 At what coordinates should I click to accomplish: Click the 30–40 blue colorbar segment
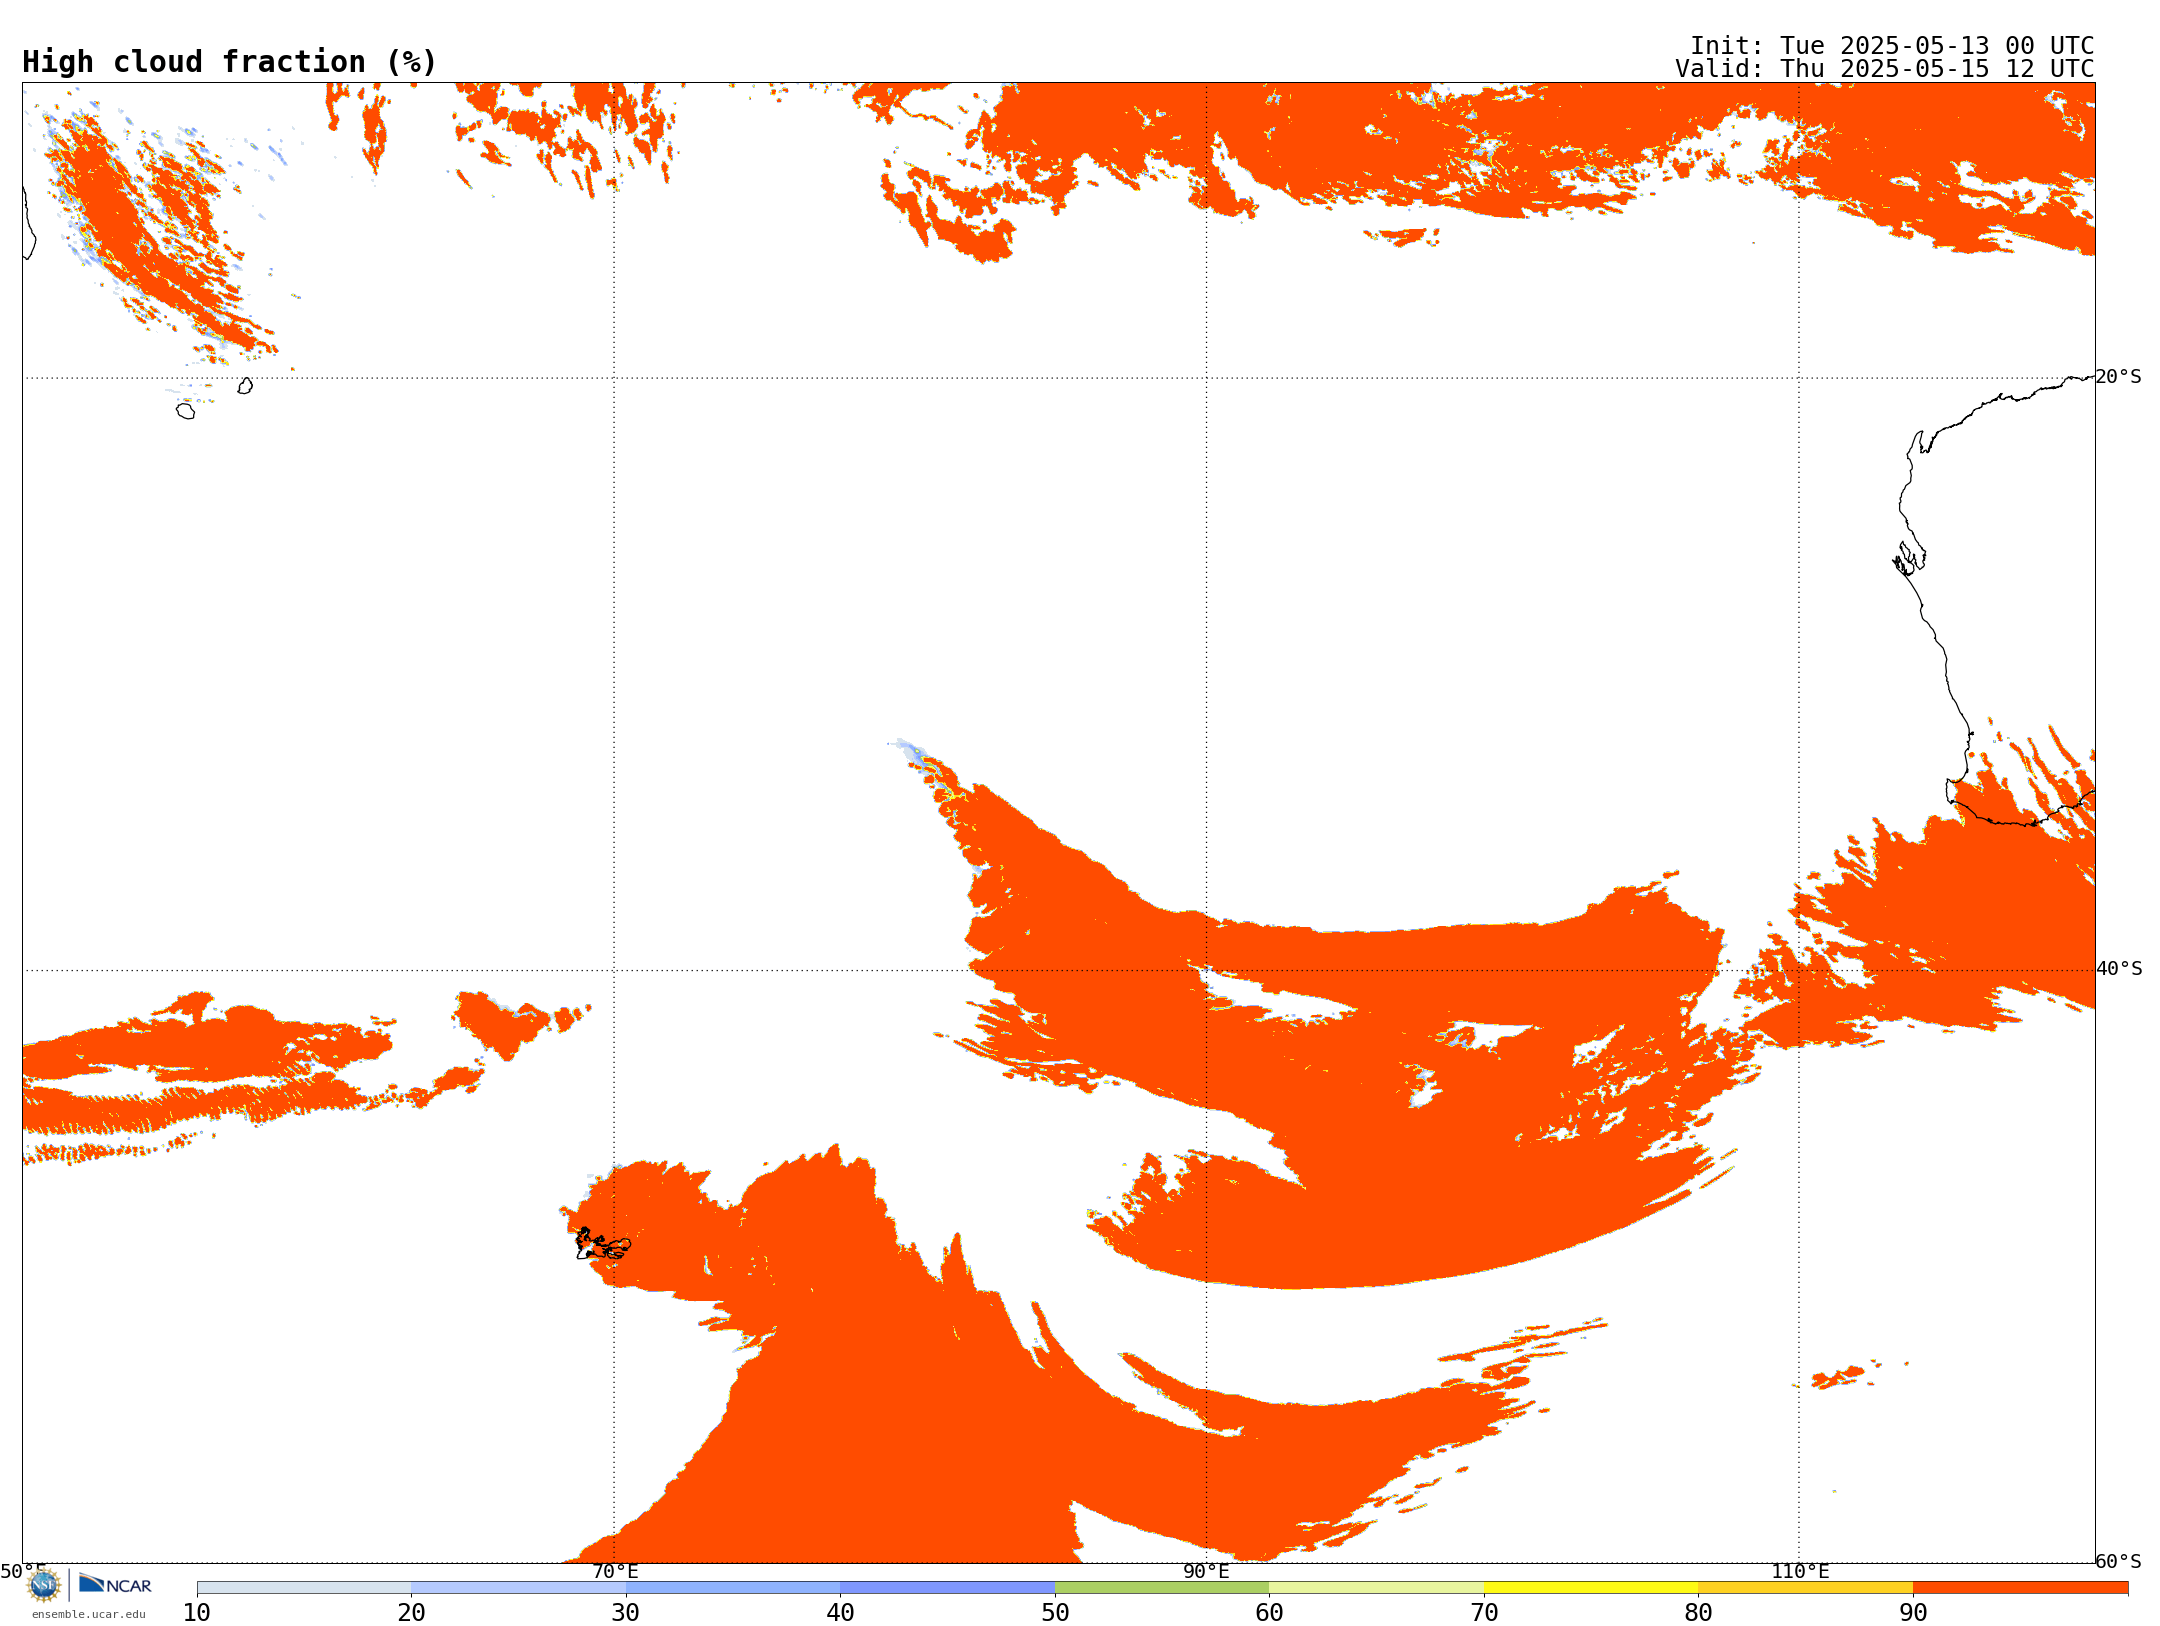coord(733,1588)
